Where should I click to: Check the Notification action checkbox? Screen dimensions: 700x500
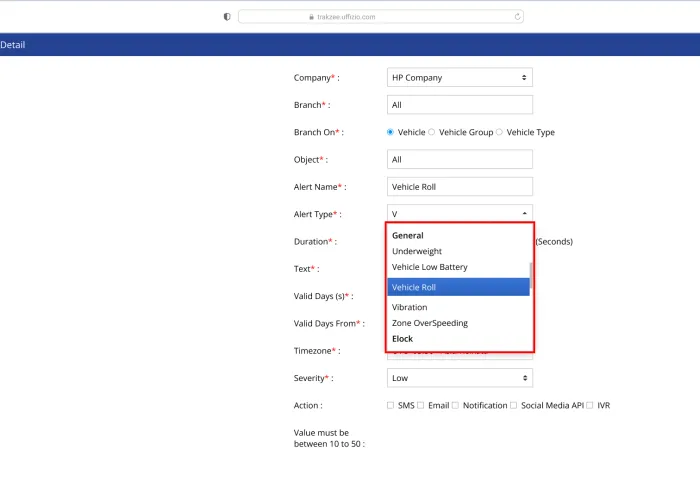point(455,405)
